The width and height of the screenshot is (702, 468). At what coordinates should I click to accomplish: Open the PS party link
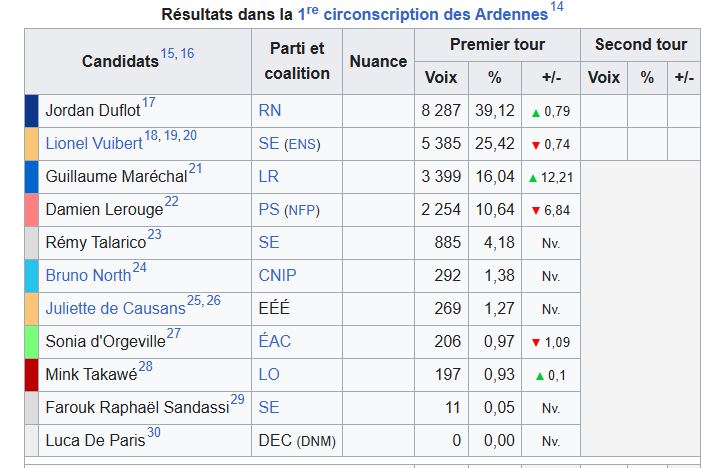(x=269, y=210)
